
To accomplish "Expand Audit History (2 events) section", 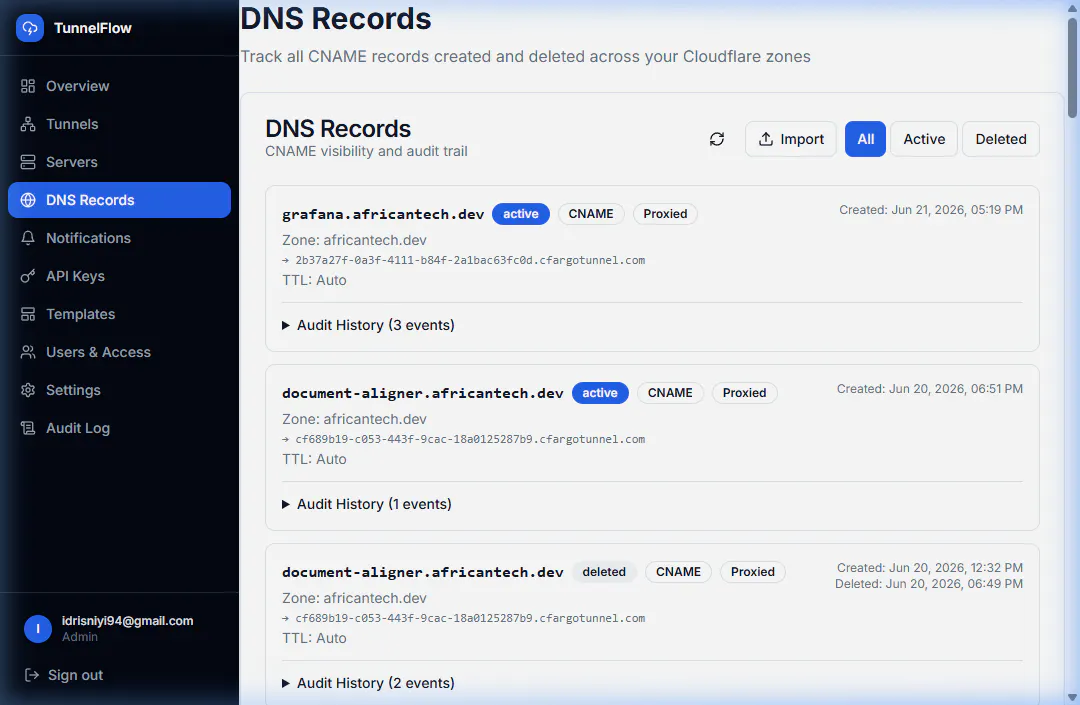I will click(368, 683).
